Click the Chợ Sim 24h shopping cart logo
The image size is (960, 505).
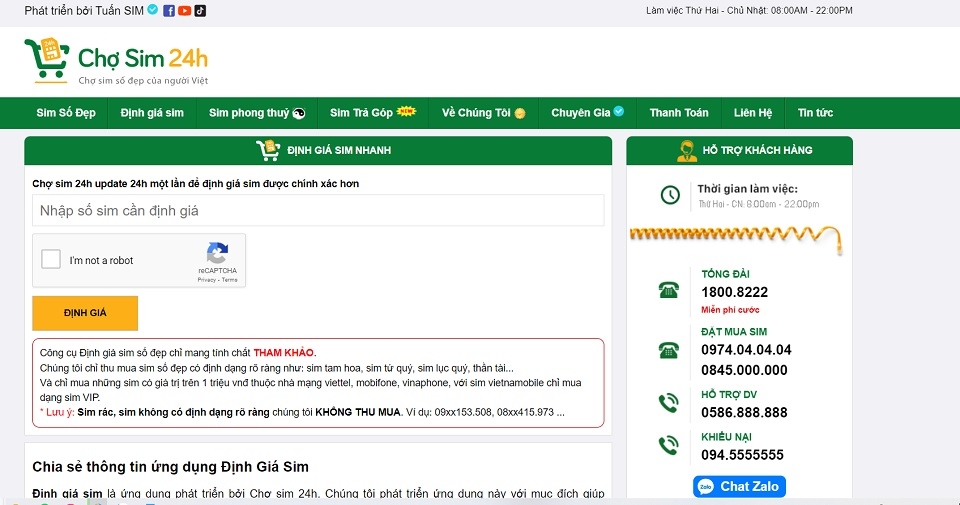pyautogui.click(x=47, y=61)
